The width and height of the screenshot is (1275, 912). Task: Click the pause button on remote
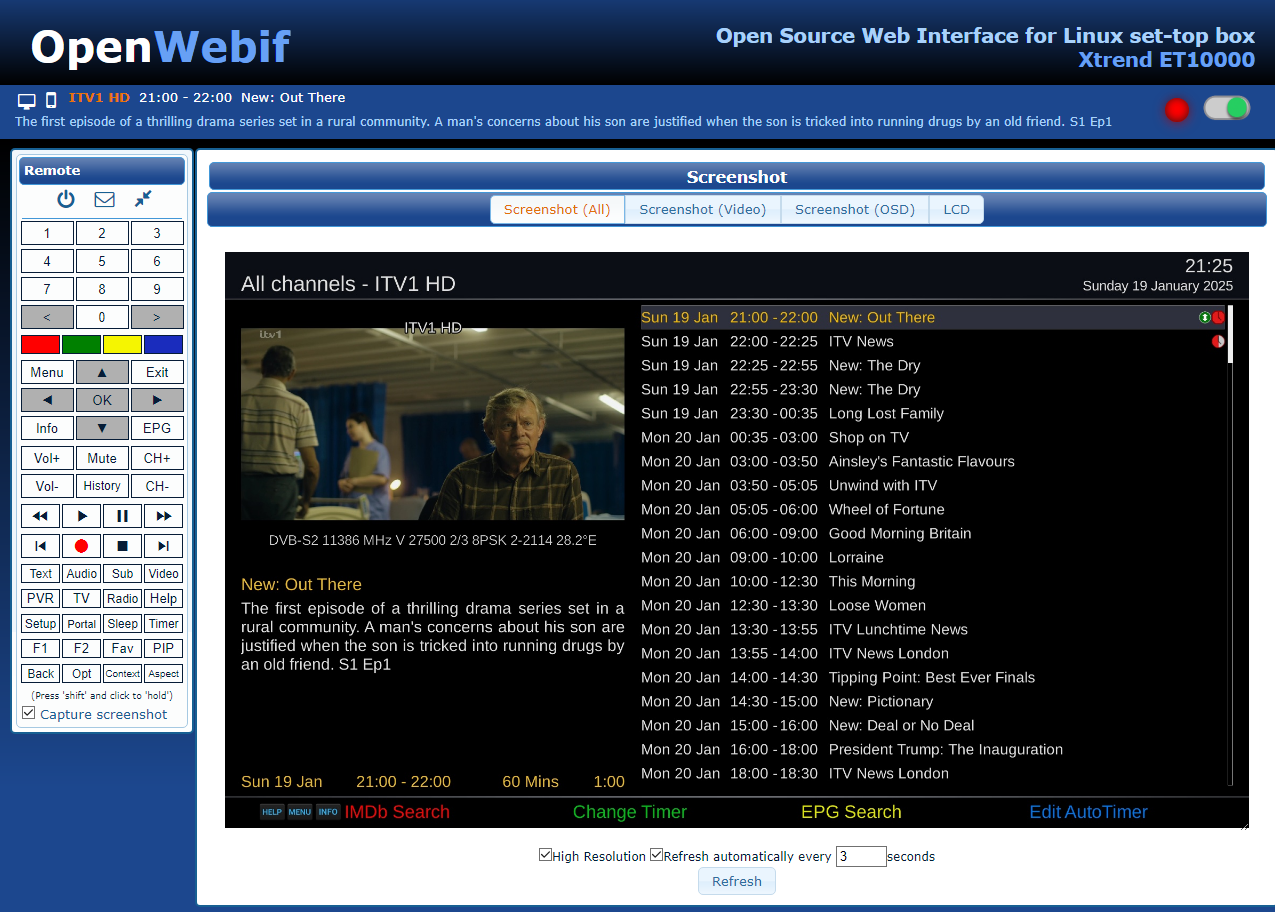[122, 516]
